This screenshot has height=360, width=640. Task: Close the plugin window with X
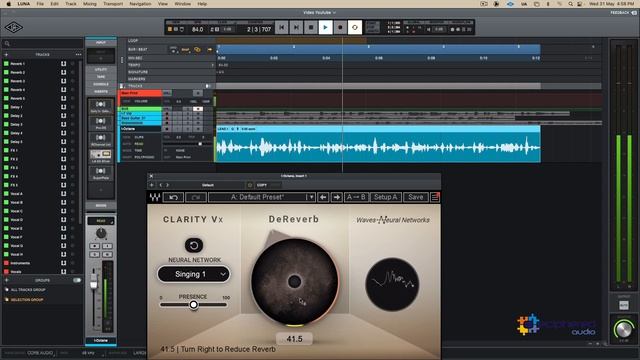[x=151, y=176]
